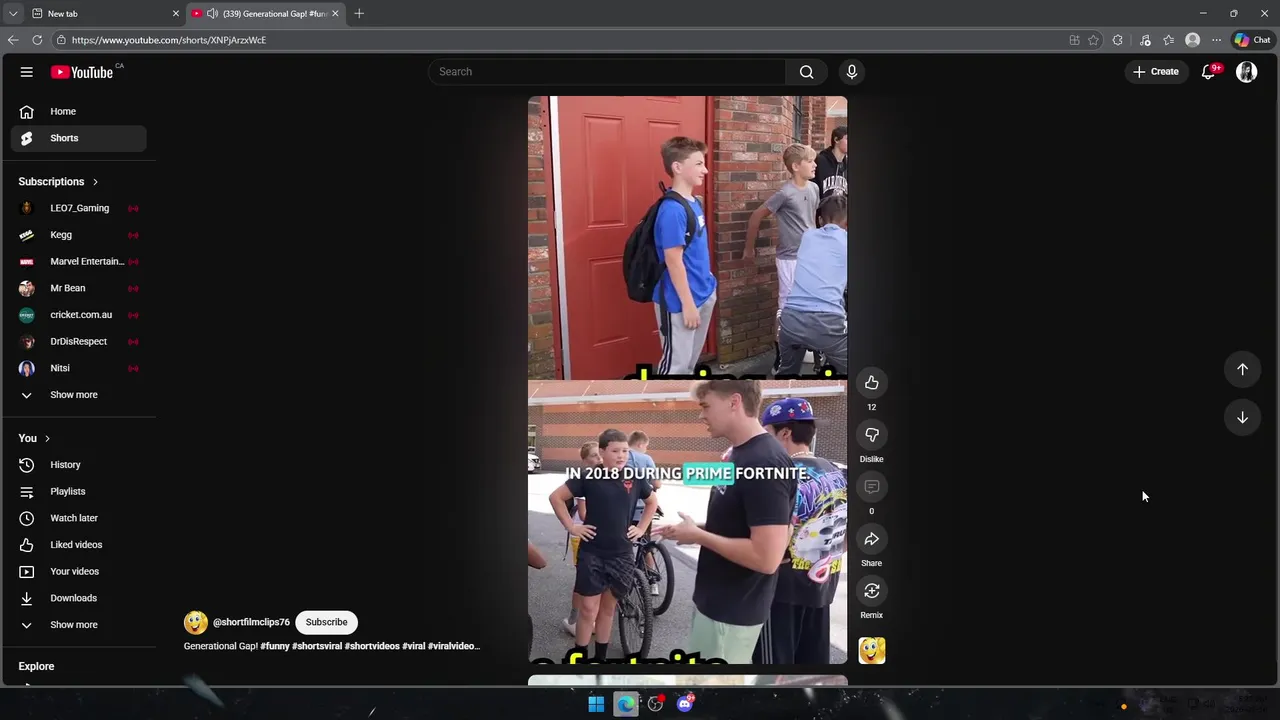Click the Create button
This screenshot has height=720, width=1280.
1156,72
